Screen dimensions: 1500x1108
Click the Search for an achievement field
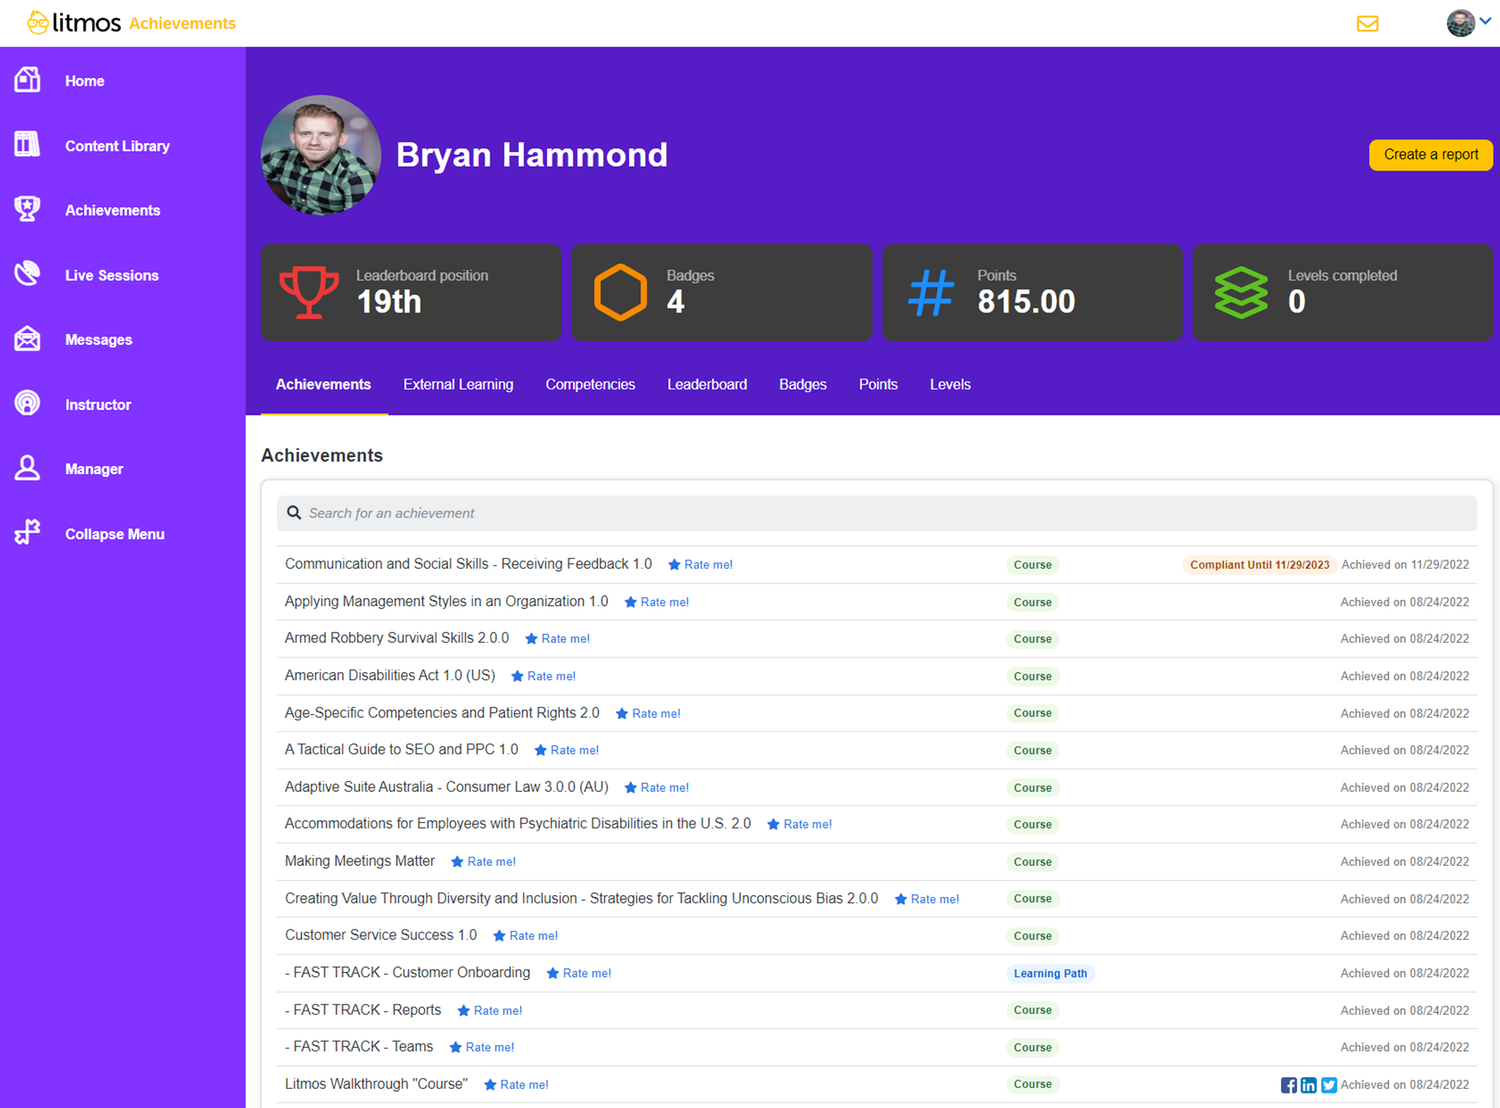pyautogui.click(x=876, y=513)
